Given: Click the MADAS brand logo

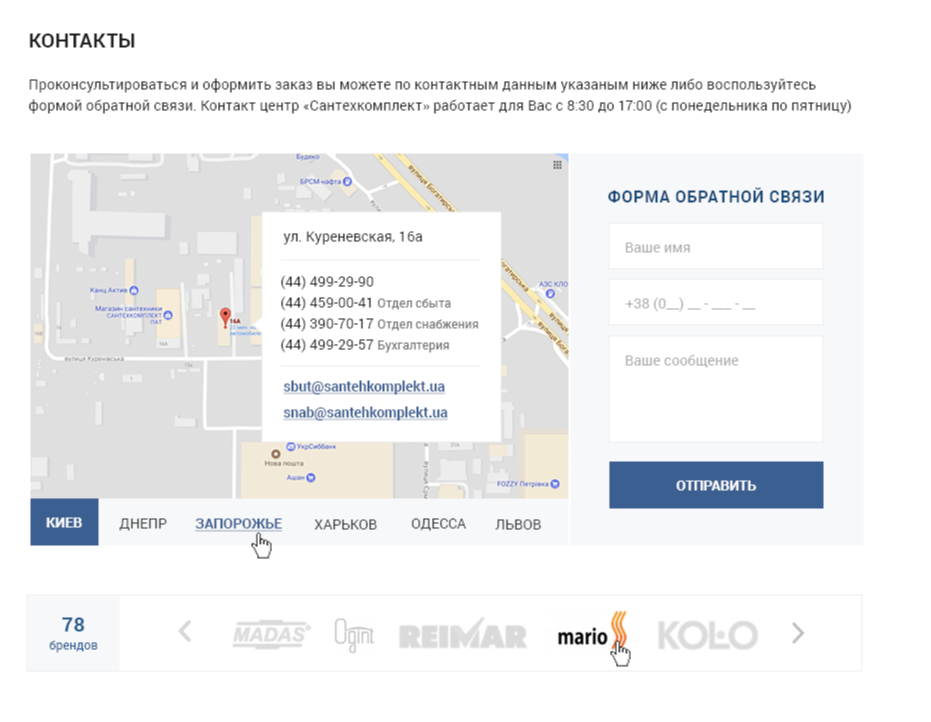Looking at the screenshot, I should click(x=272, y=634).
